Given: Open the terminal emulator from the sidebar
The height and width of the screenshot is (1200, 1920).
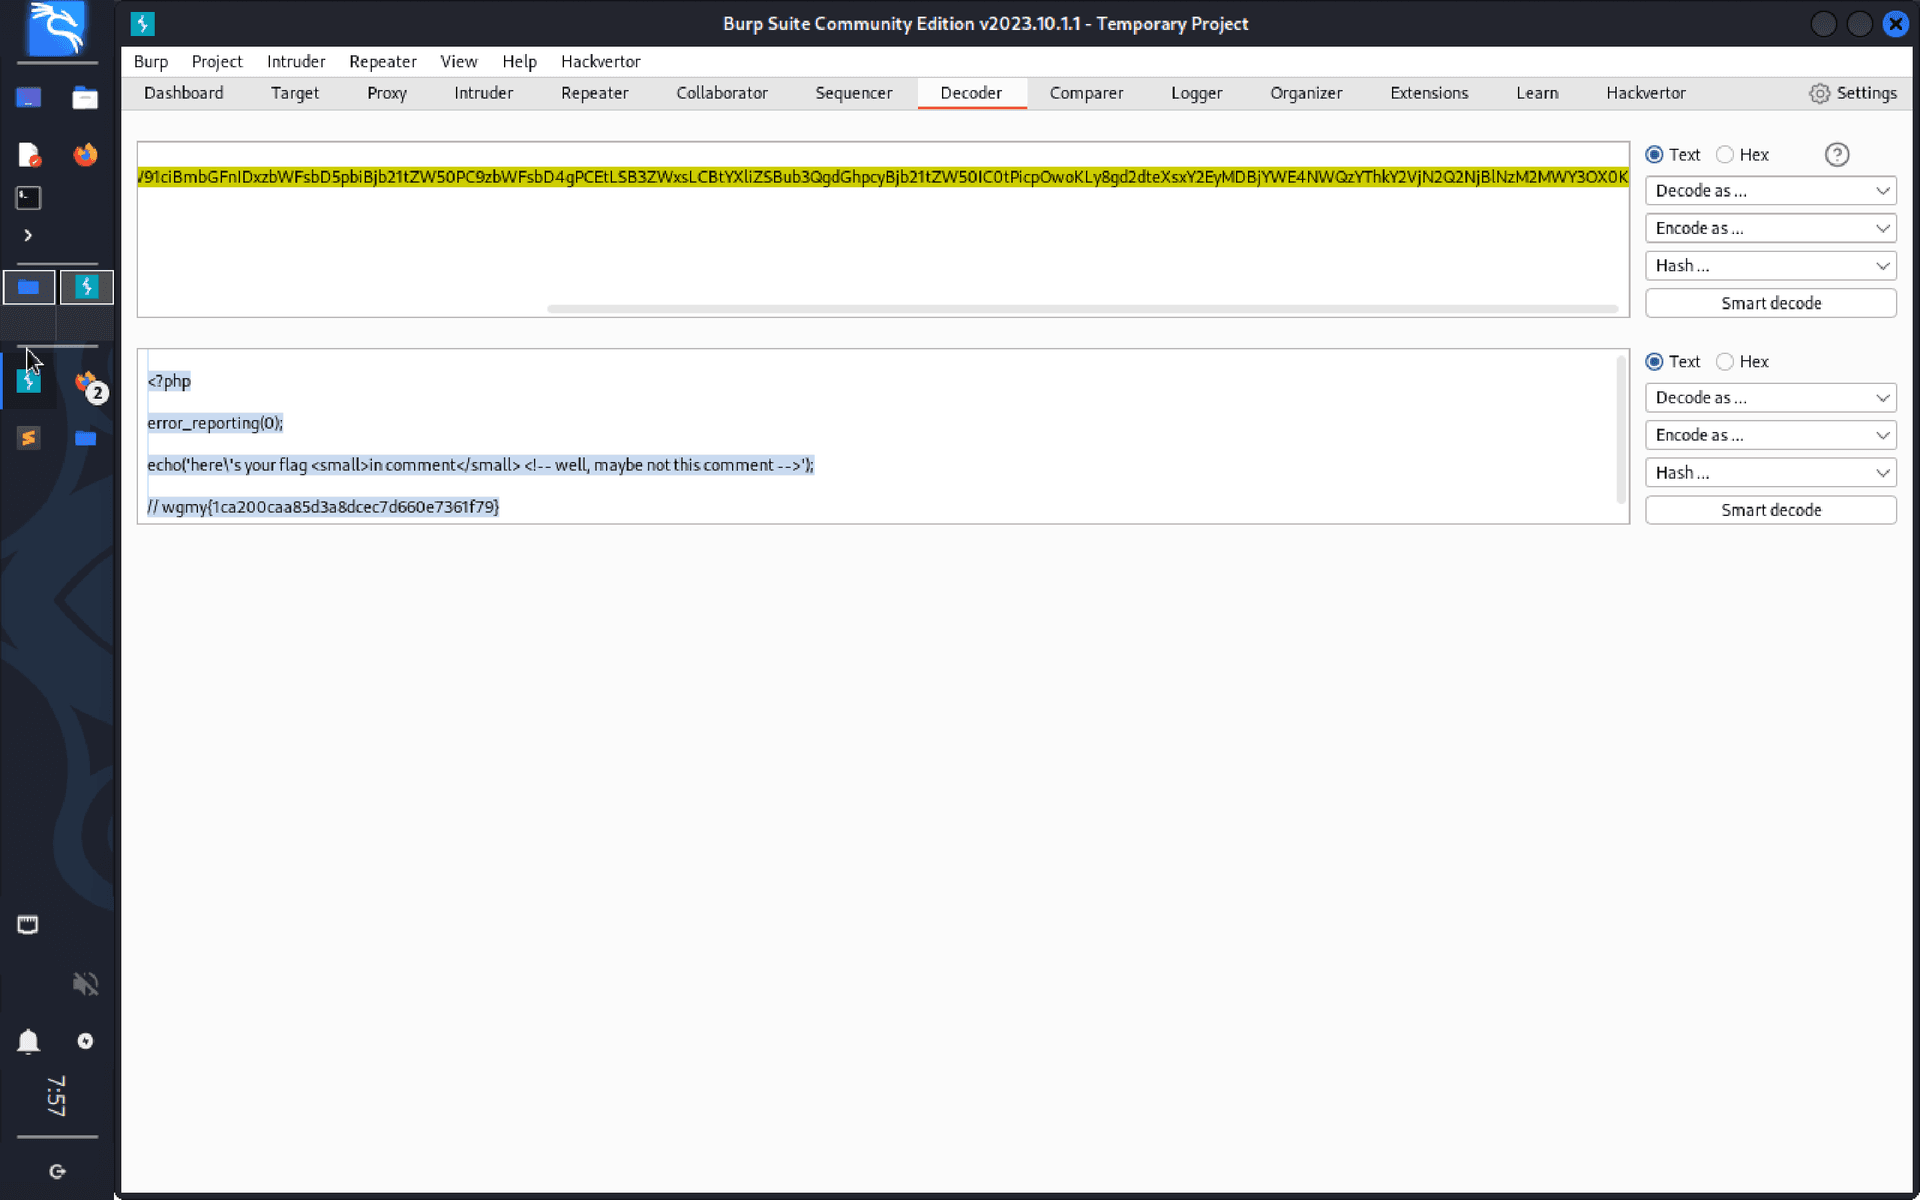Looking at the screenshot, I should point(28,198).
